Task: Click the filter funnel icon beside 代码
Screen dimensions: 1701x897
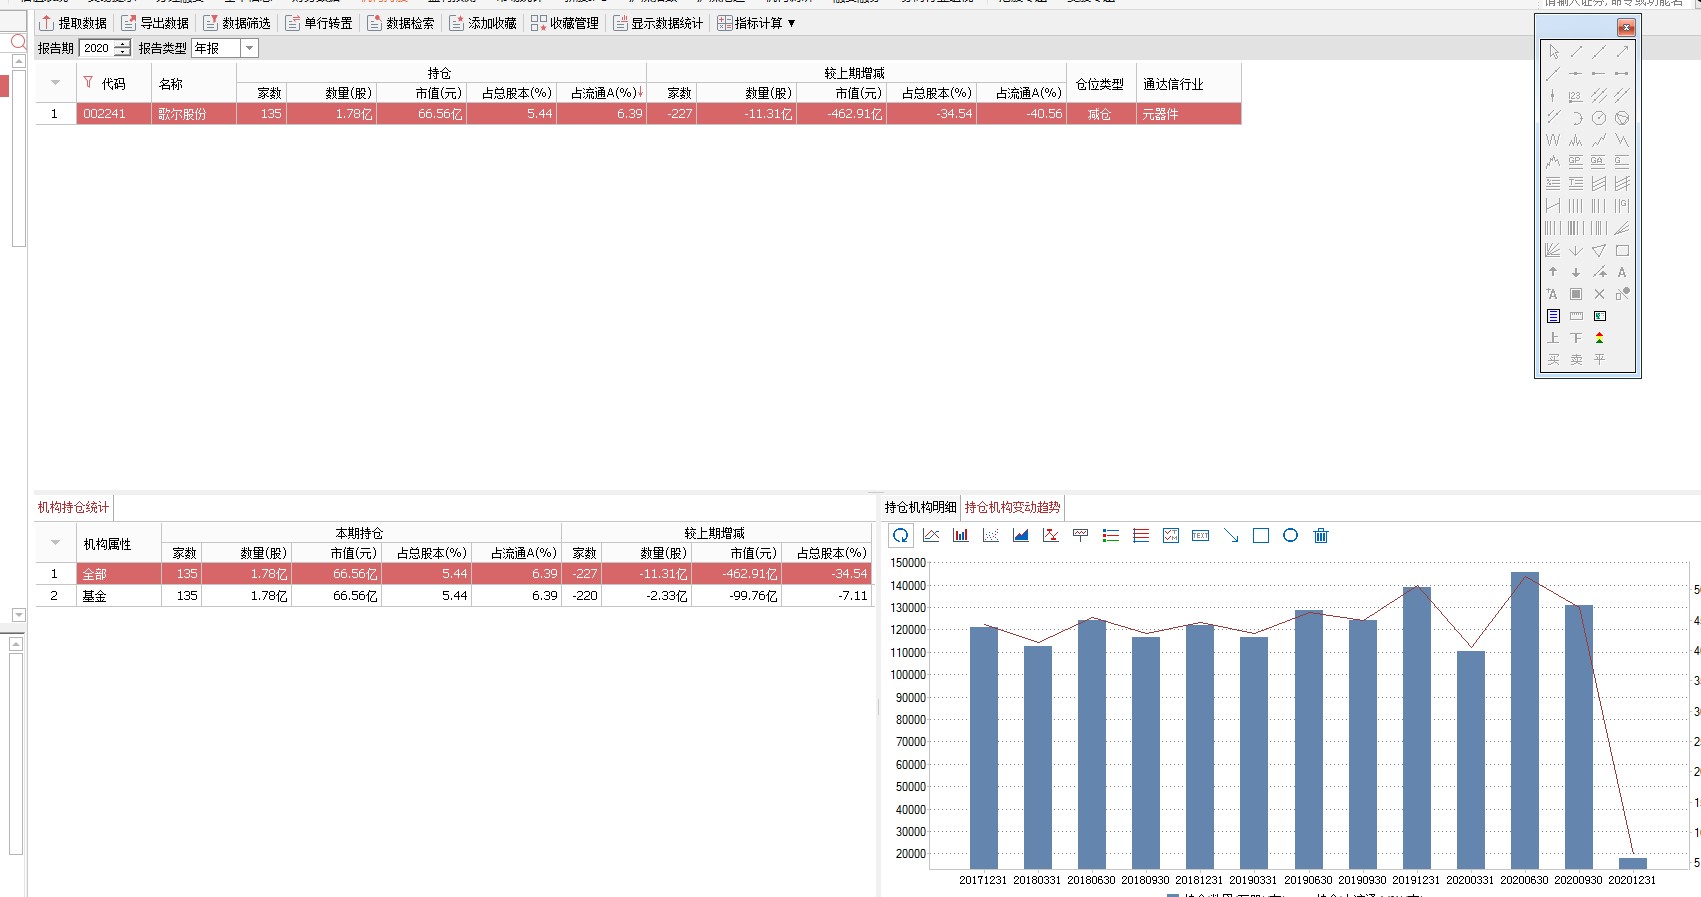Action: coord(88,83)
